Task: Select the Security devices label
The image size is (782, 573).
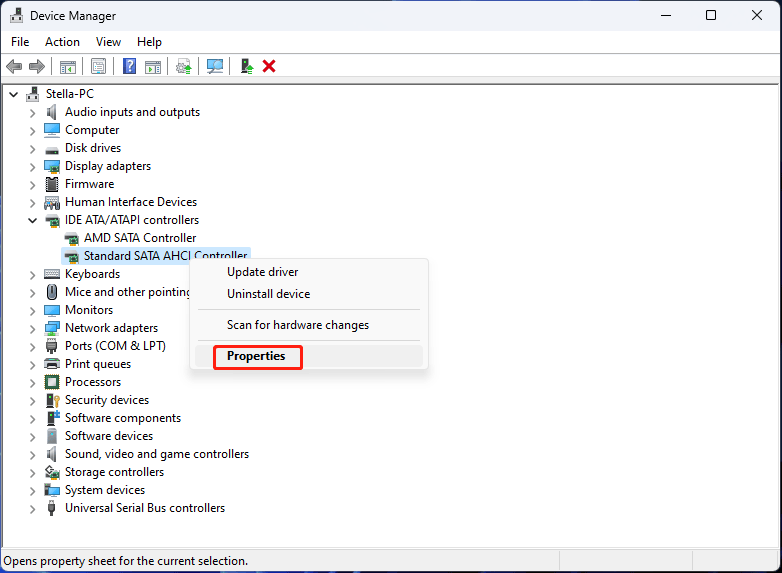Action: pyautogui.click(x=107, y=400)
